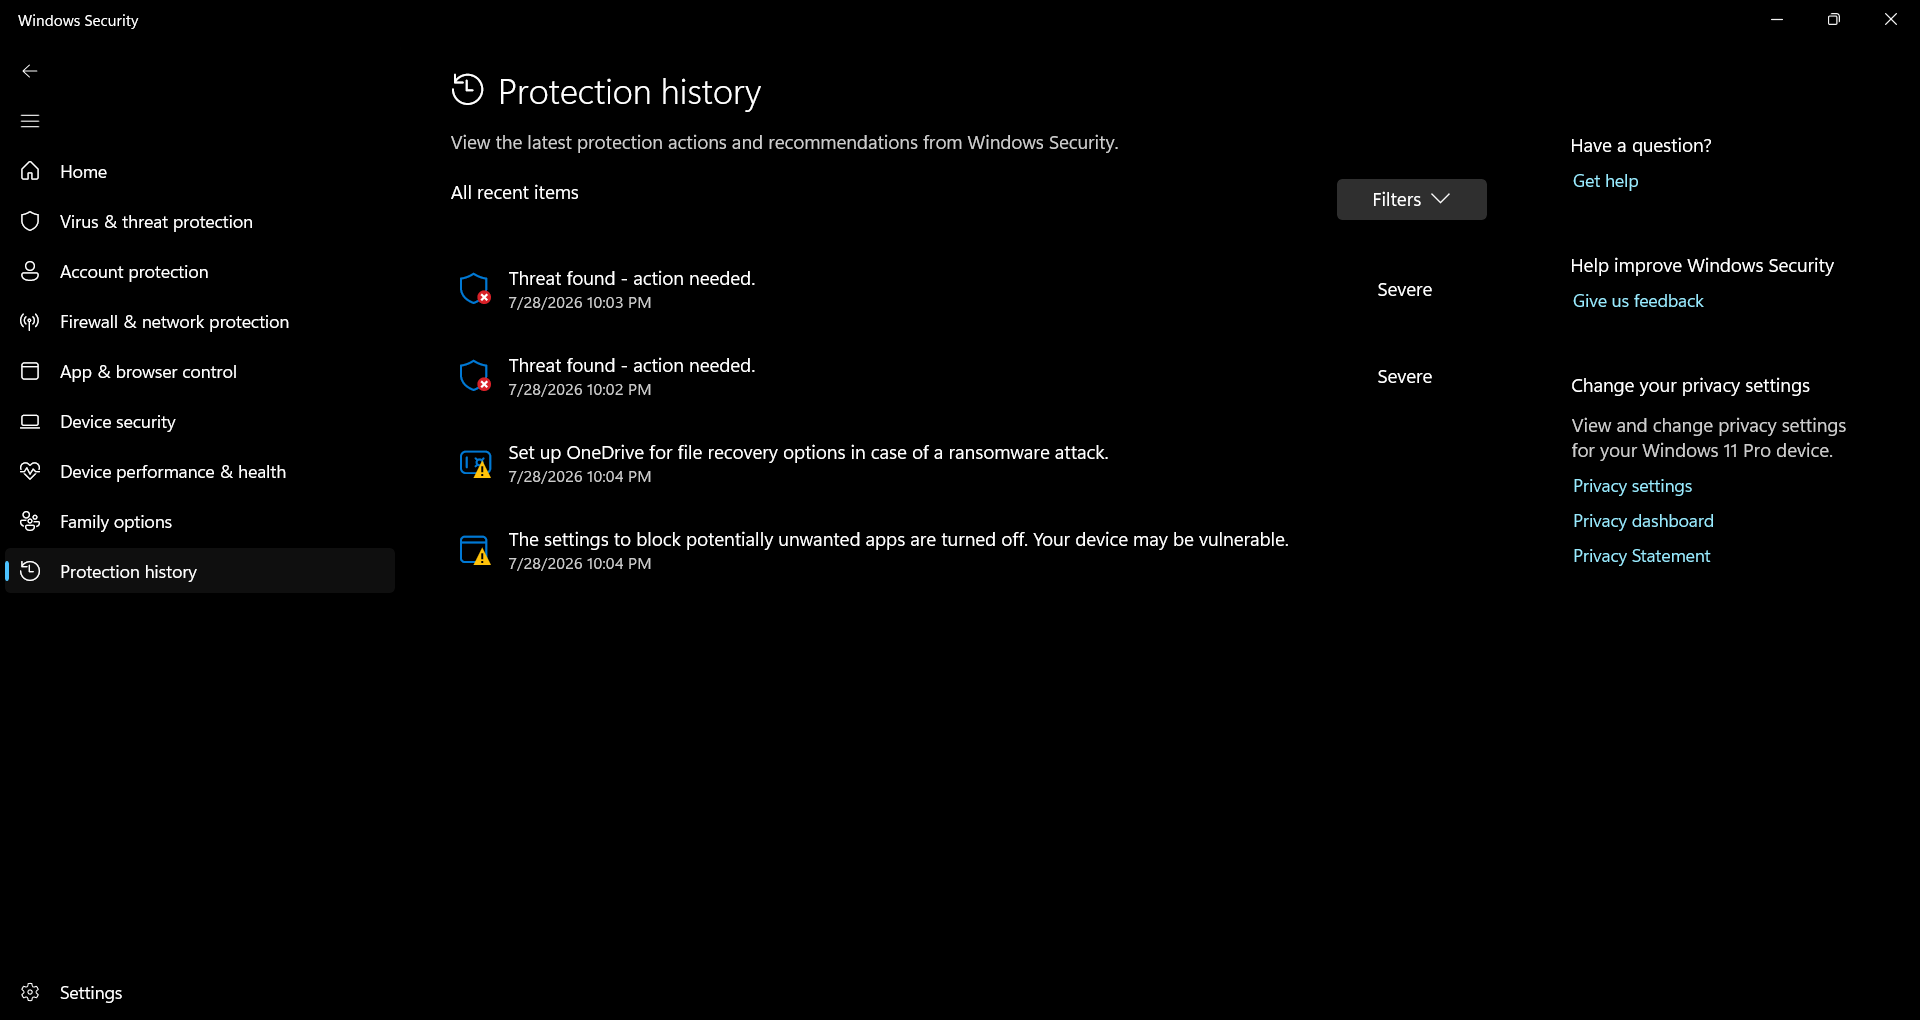Click the All recent items label
The height and width of the screenshot is (1020, 1920).
514,192
